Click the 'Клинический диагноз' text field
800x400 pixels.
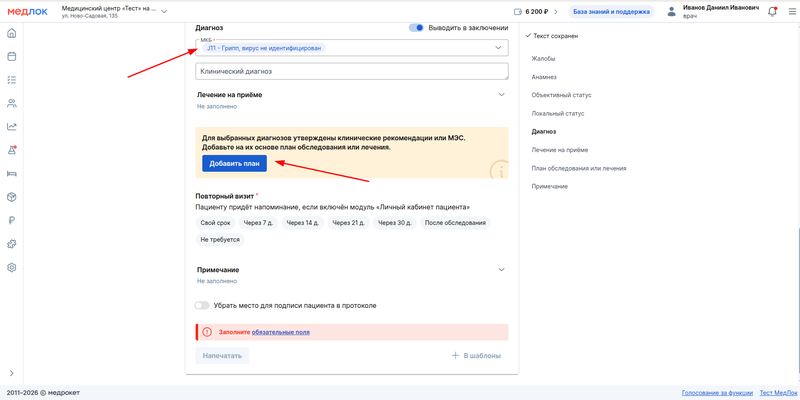click(350, 72)
